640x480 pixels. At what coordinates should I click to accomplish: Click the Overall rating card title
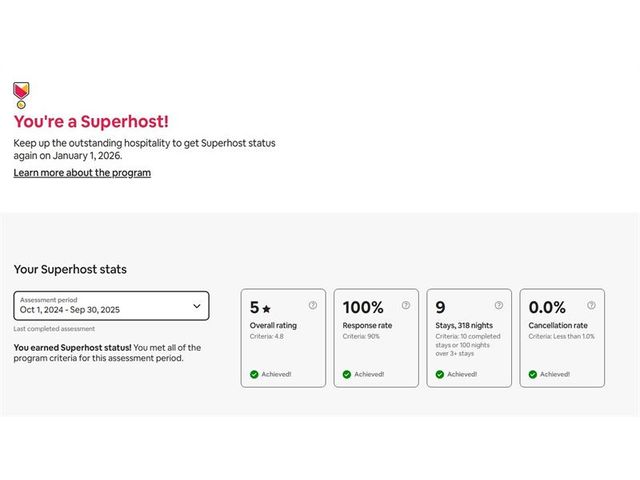coord(273,326)
